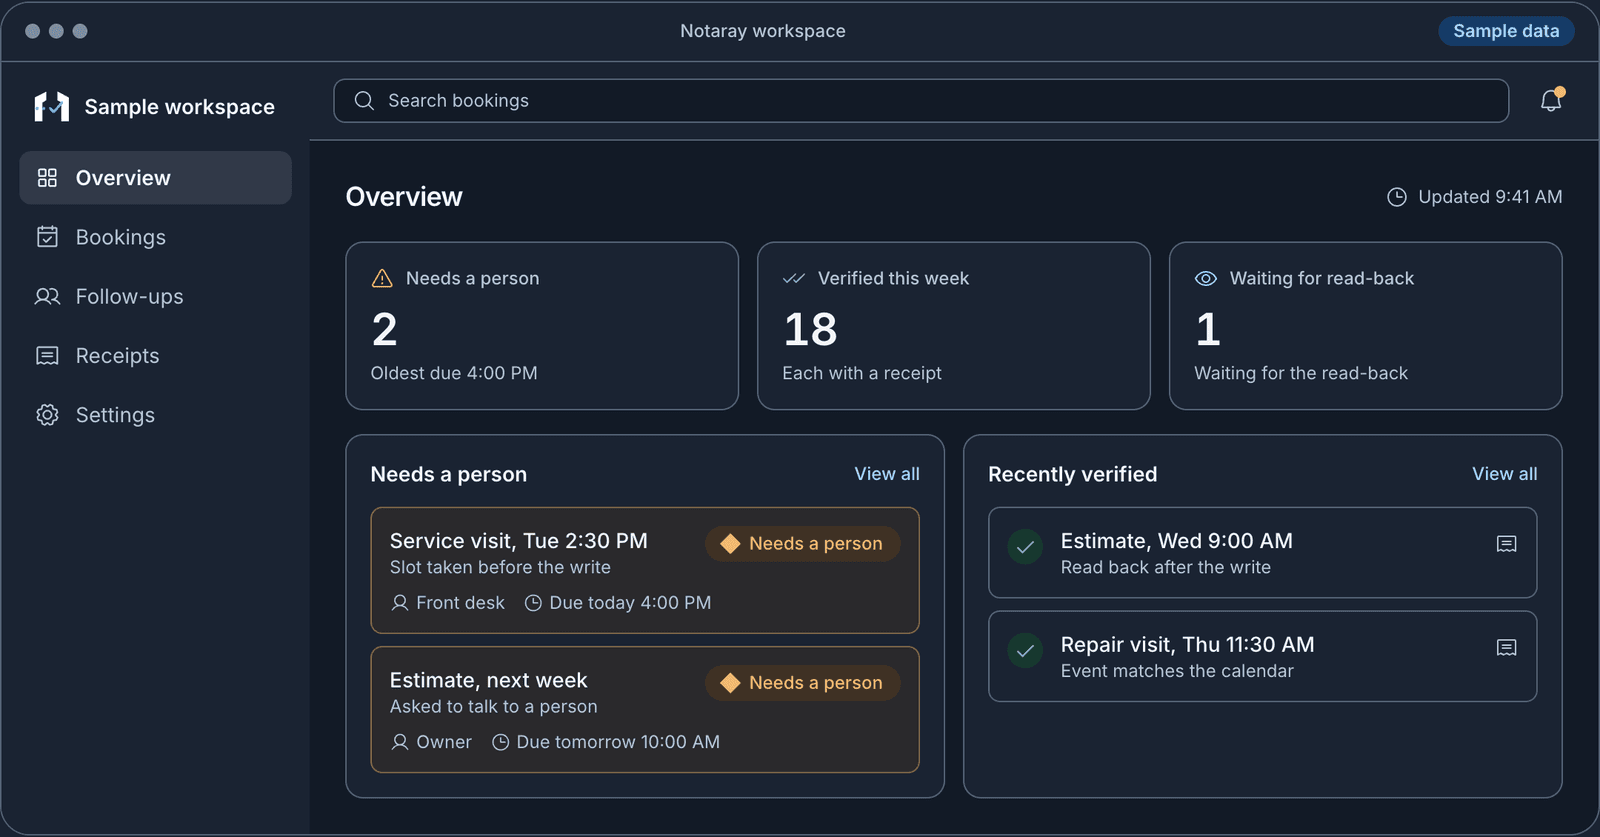This screenshot has height=837, width=1600.
Task: Click the Sample workspace name
Action: (180, 107)
